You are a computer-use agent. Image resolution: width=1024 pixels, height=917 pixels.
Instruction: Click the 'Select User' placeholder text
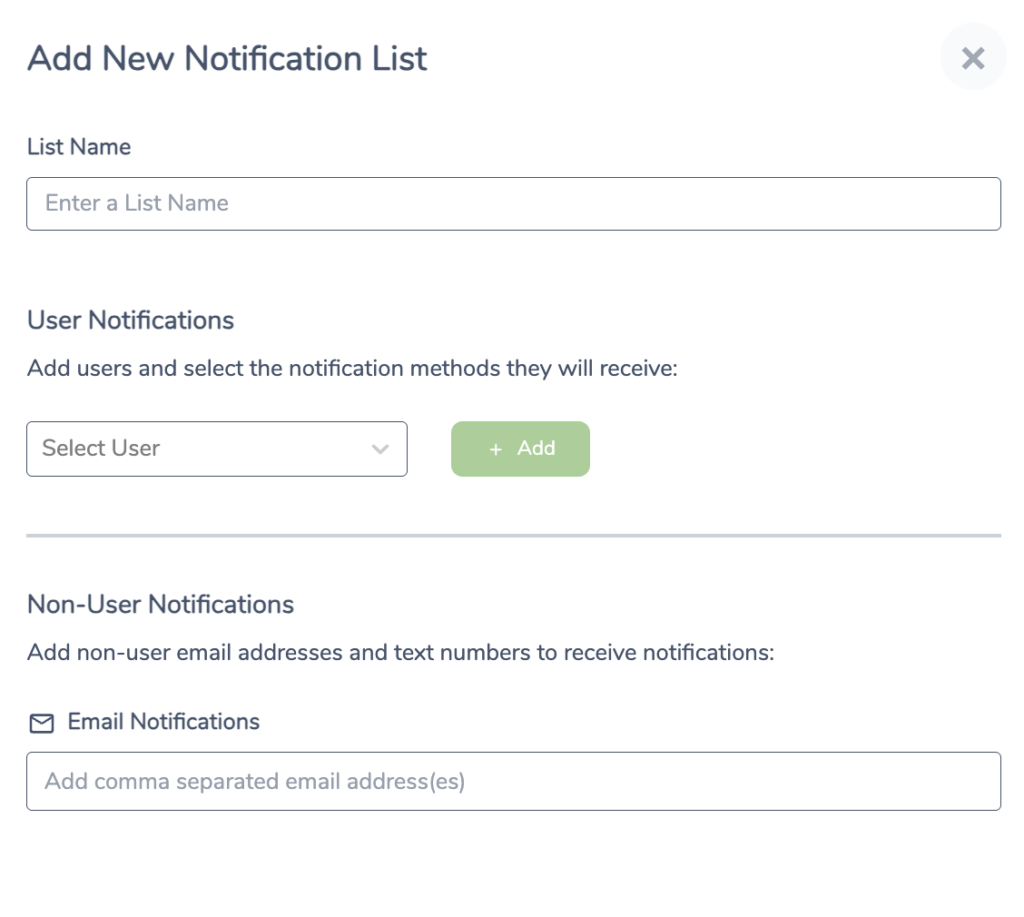tap(101, 448)
